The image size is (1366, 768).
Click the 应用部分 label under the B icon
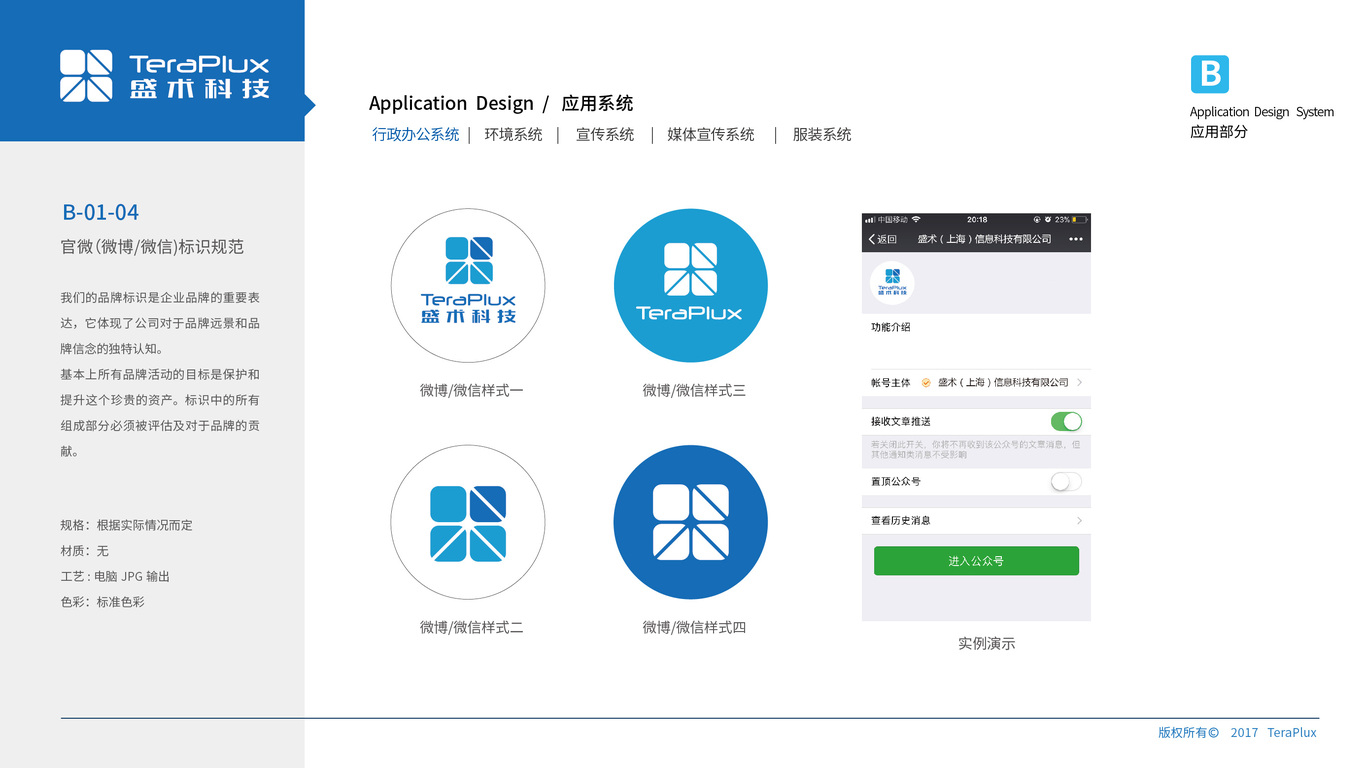click(1219, 132)
